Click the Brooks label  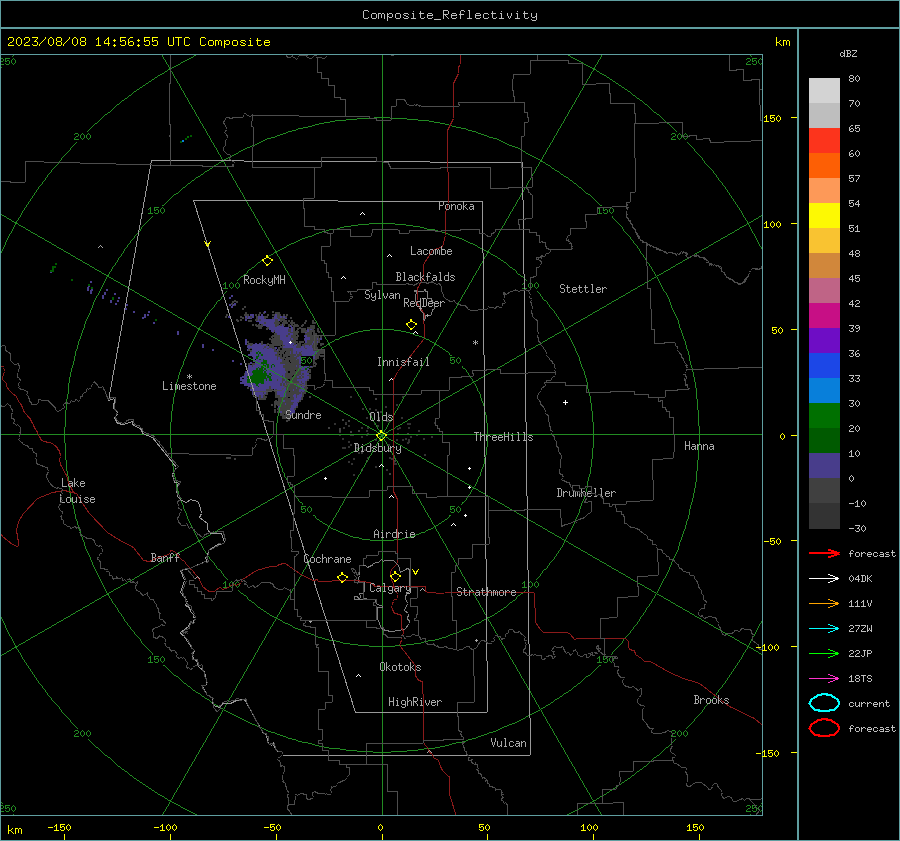click(711, 700)
